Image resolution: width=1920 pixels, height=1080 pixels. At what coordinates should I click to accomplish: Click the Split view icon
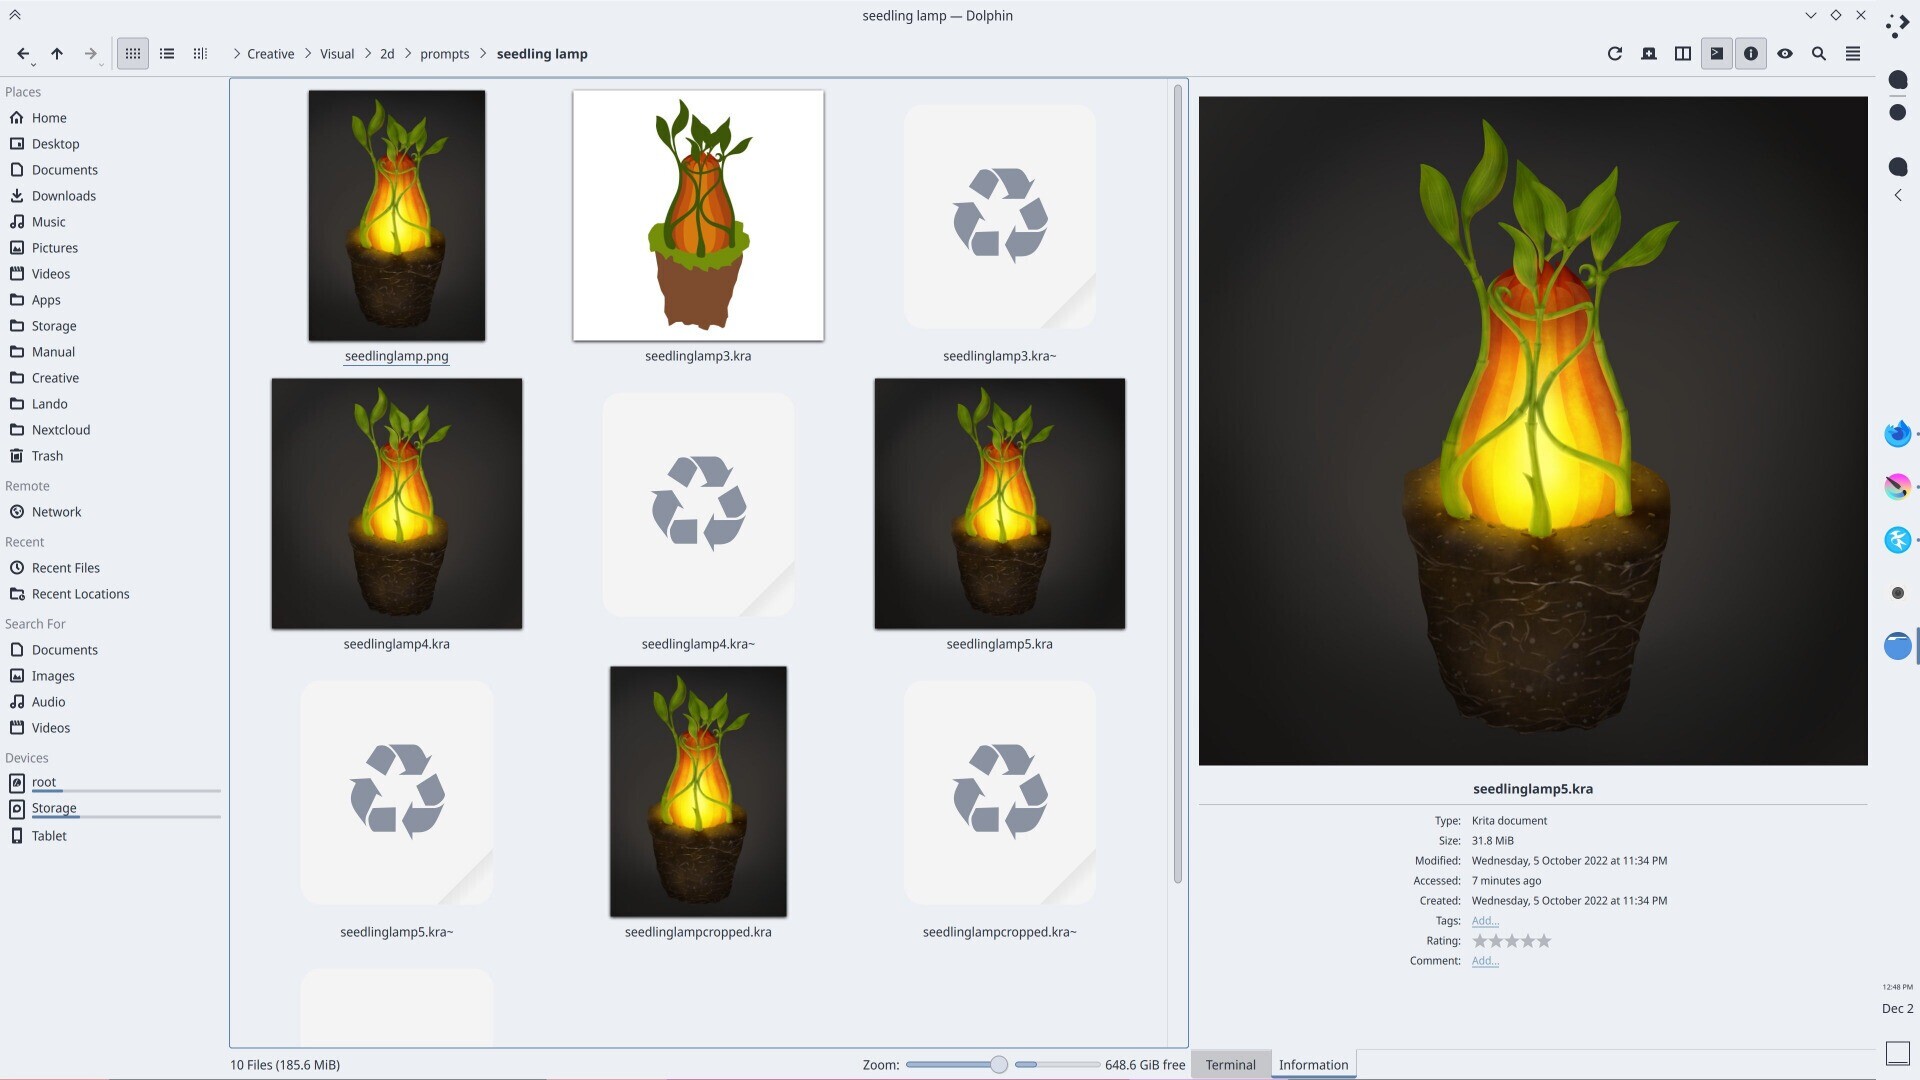1682,54
